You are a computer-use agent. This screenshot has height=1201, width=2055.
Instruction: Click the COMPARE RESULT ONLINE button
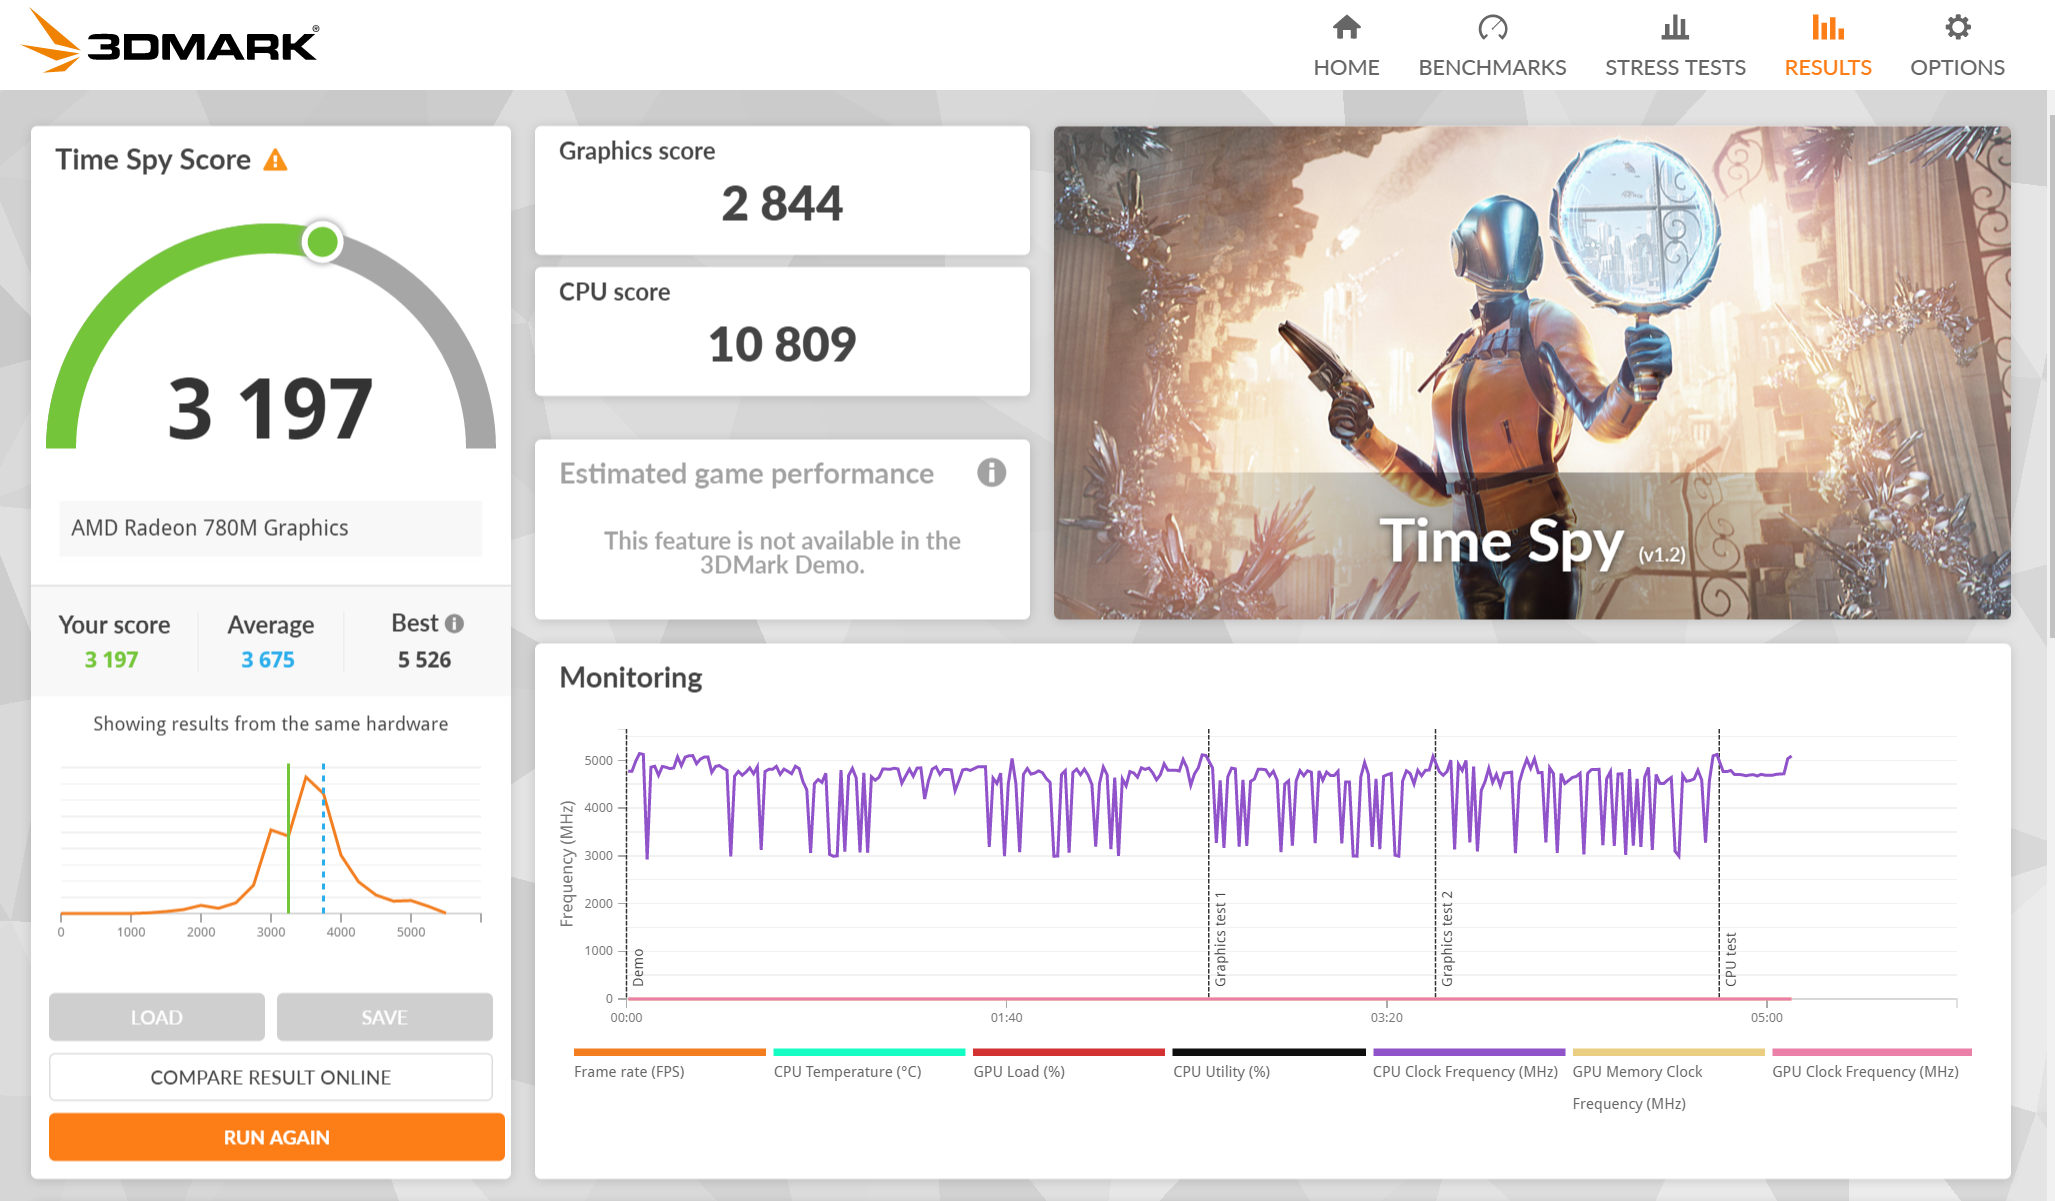270,1077
